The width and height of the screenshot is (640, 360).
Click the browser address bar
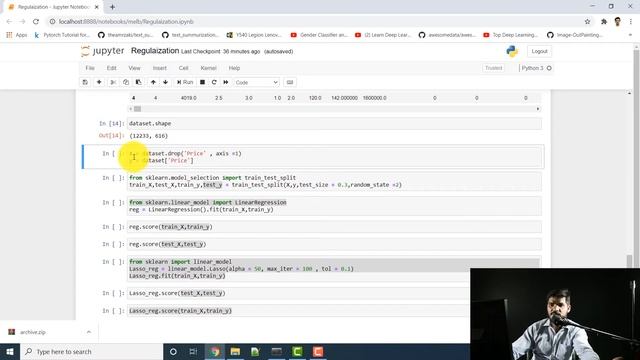pos(314,22)
